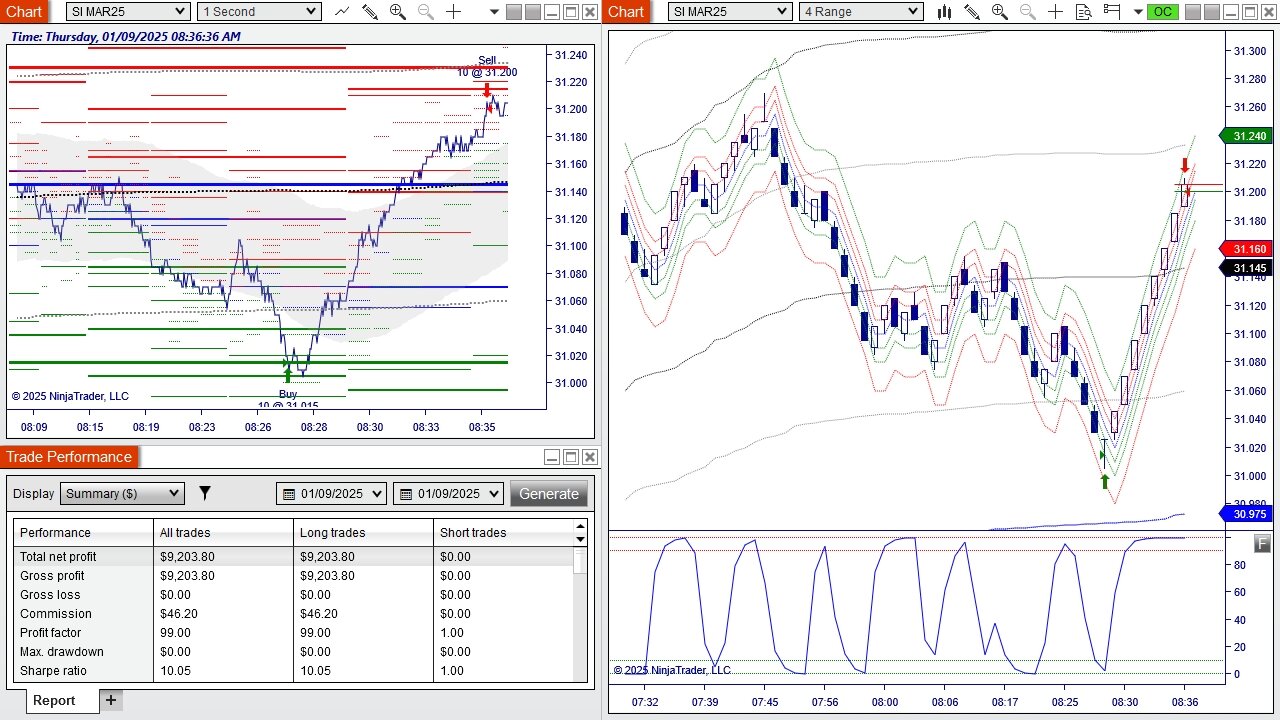This screenshot has height=720, width=1280.
Task: Toggle the green OC button
Action: click(1162, 12)
